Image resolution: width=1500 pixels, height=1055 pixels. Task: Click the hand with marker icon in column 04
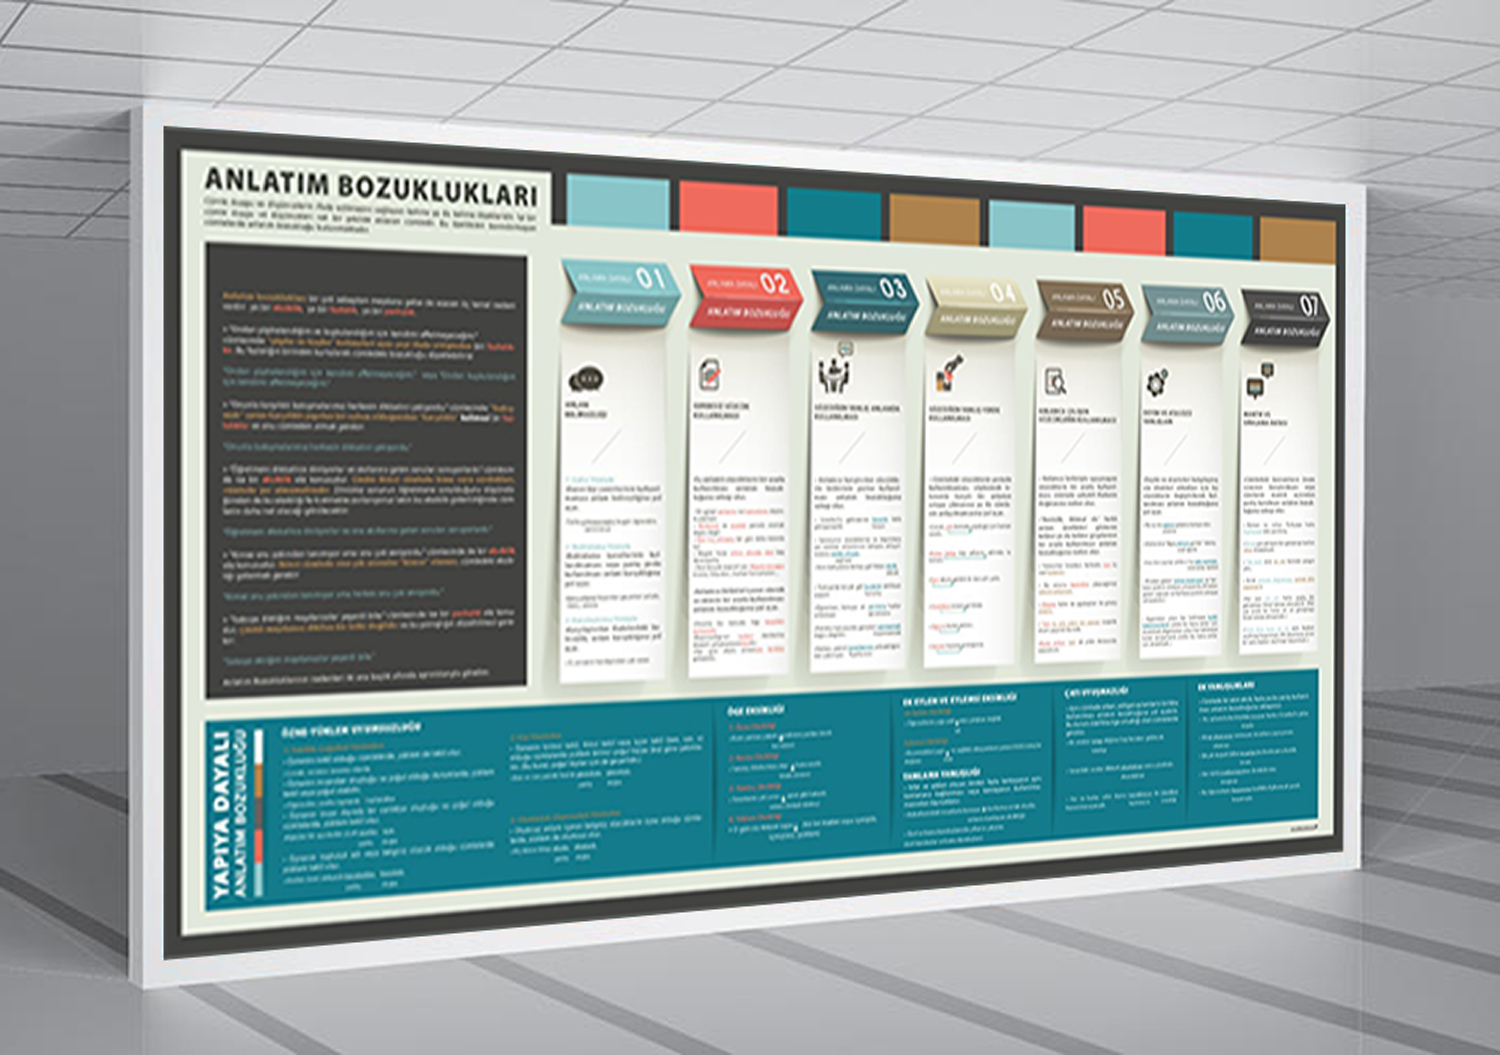click(947, 374)
